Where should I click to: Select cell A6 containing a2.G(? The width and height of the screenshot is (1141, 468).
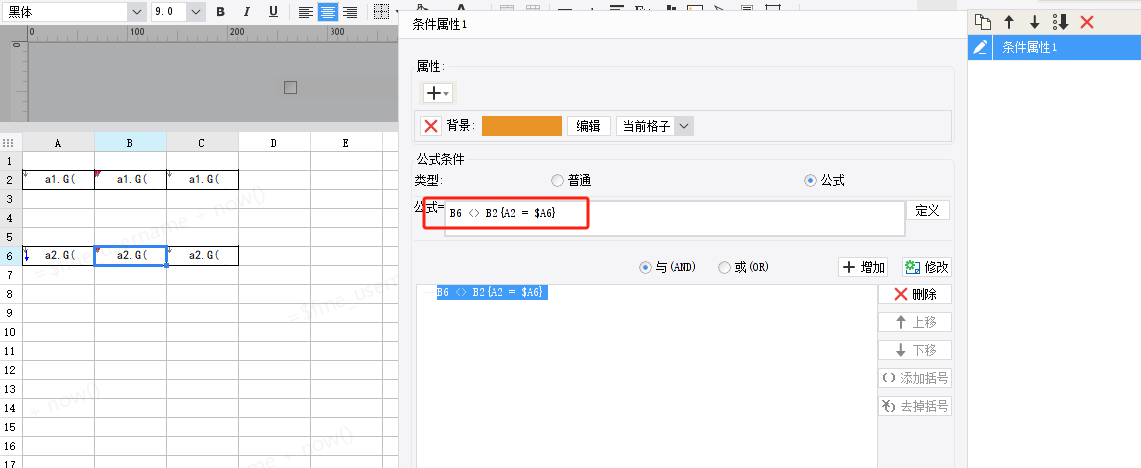(58, 255)
